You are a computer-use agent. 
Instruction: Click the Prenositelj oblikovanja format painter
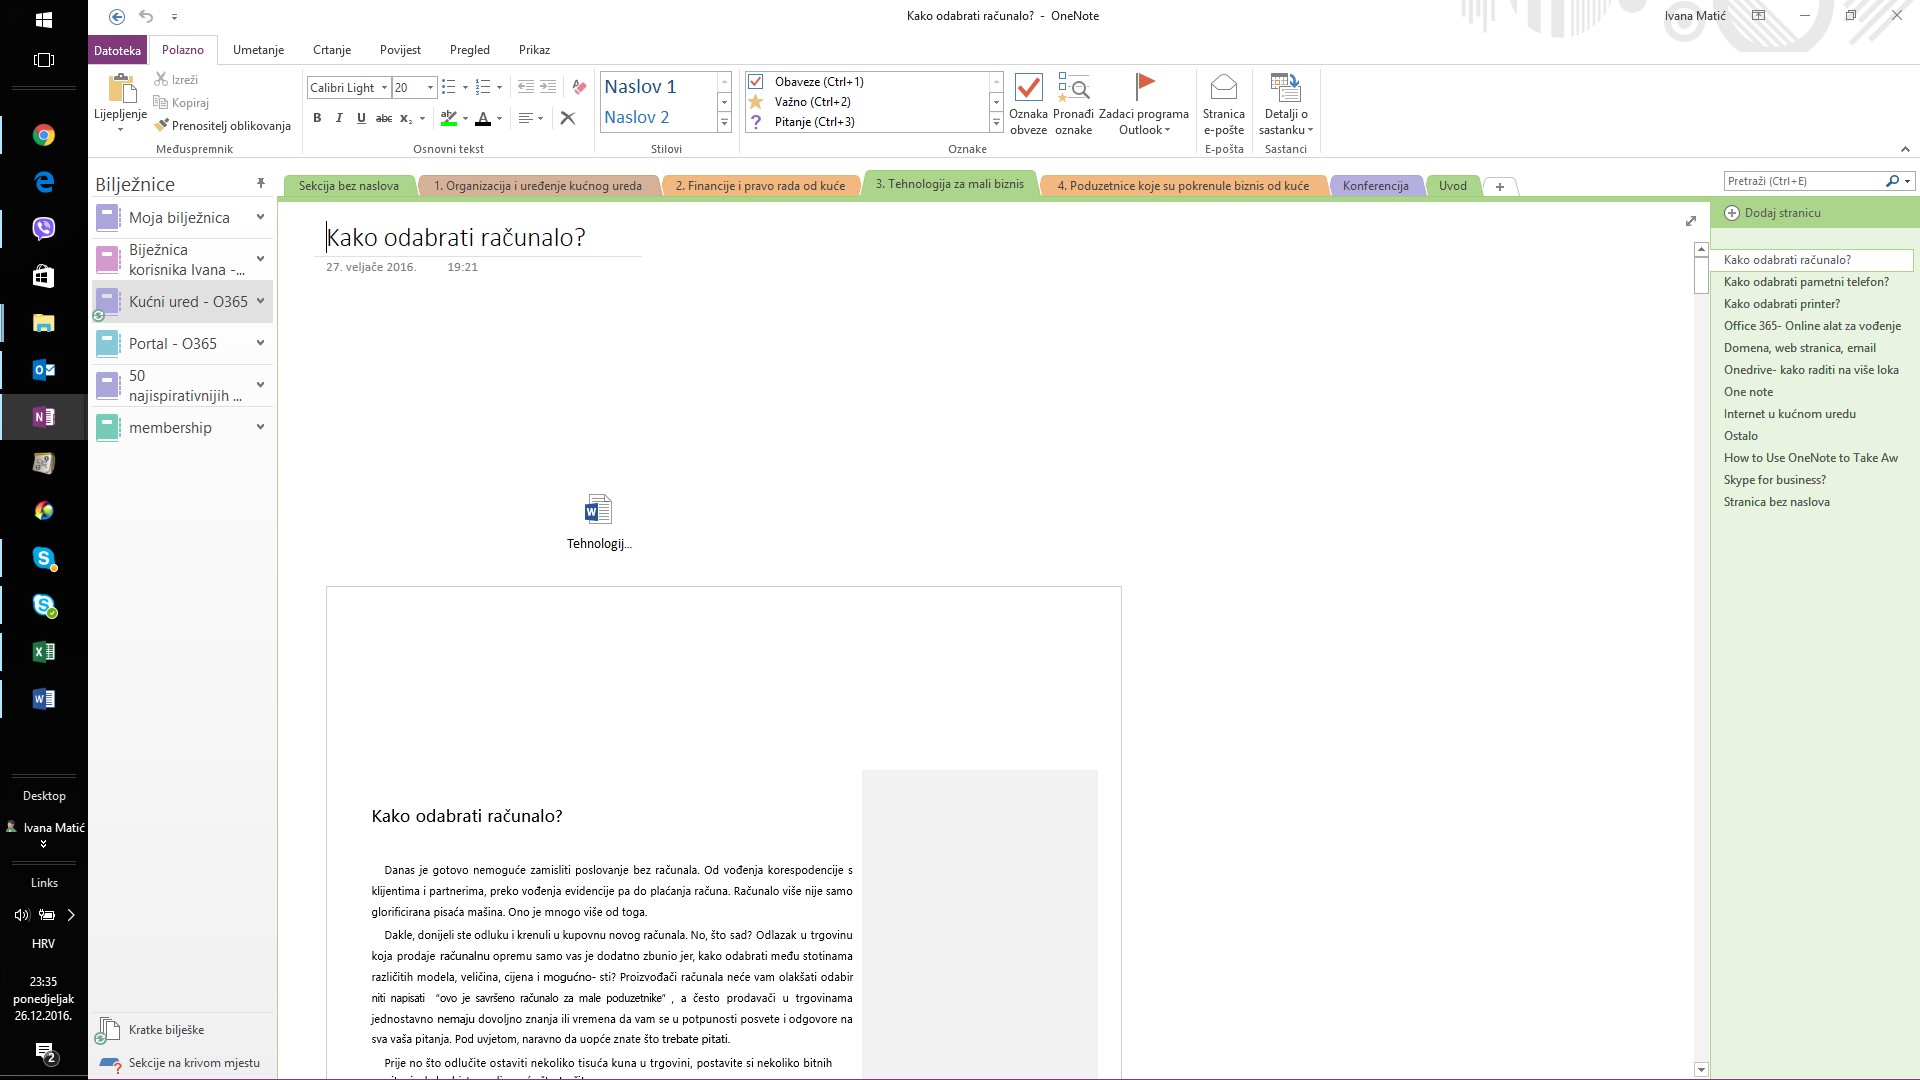222,126
